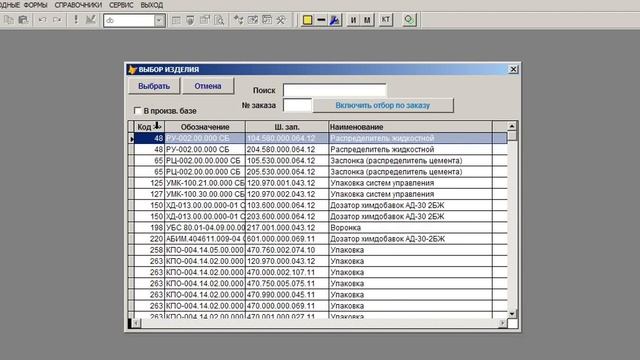This screenshot has width=640, height=360.
Task: Click the table window icon after the combo box
Action: tap(176, 20)
